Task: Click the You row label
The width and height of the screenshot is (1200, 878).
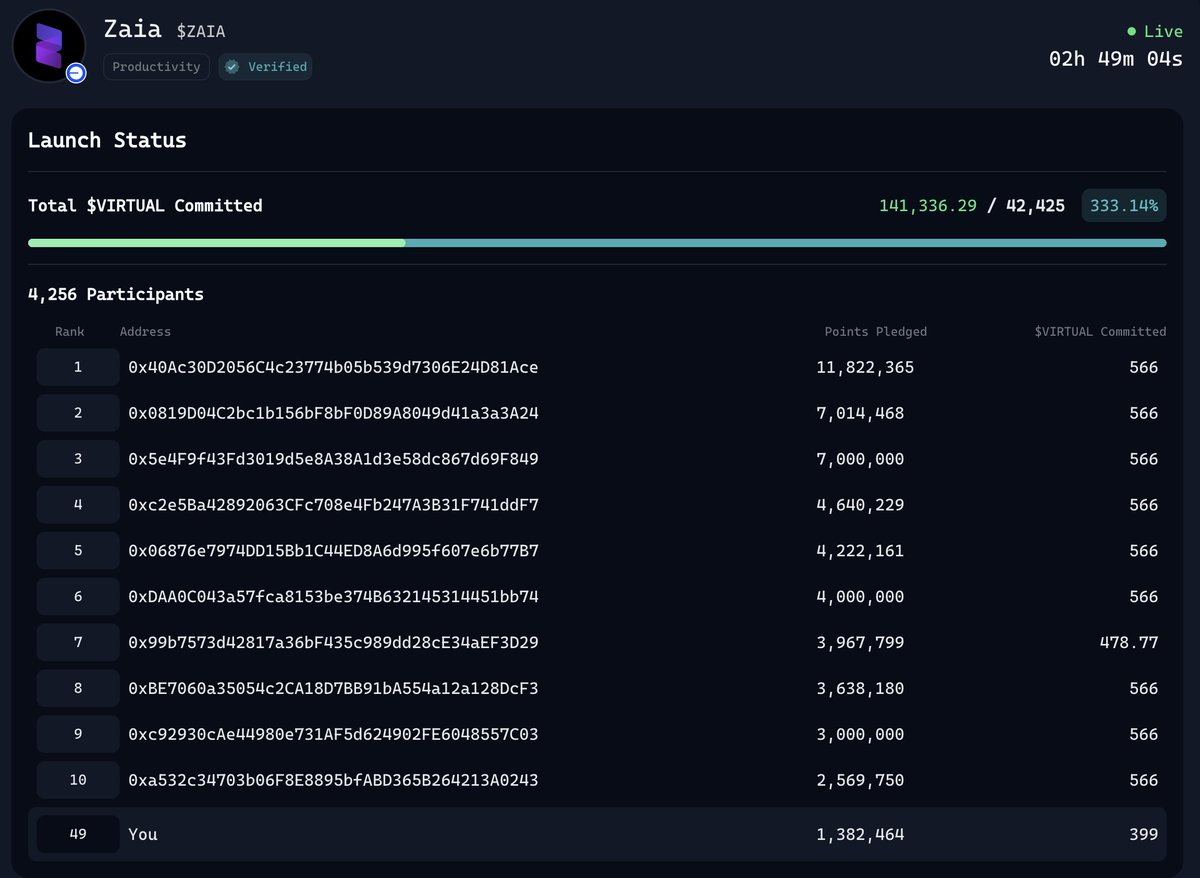Action: [143, 834]
